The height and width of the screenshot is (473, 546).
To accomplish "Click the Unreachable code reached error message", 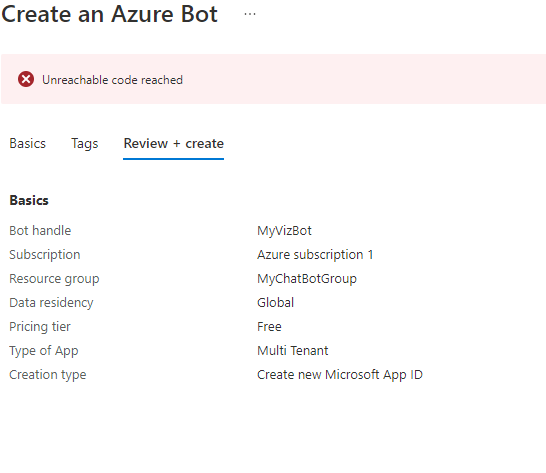I will (x=112, y=80).
